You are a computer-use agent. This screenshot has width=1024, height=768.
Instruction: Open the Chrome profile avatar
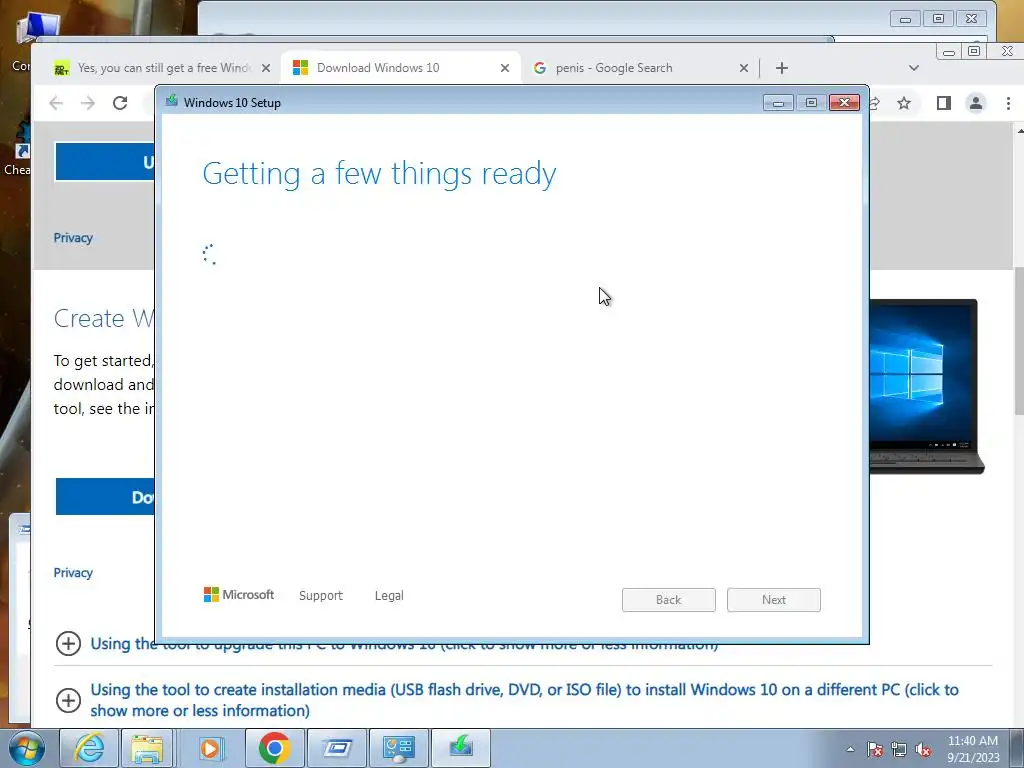(x=976, y=103)
